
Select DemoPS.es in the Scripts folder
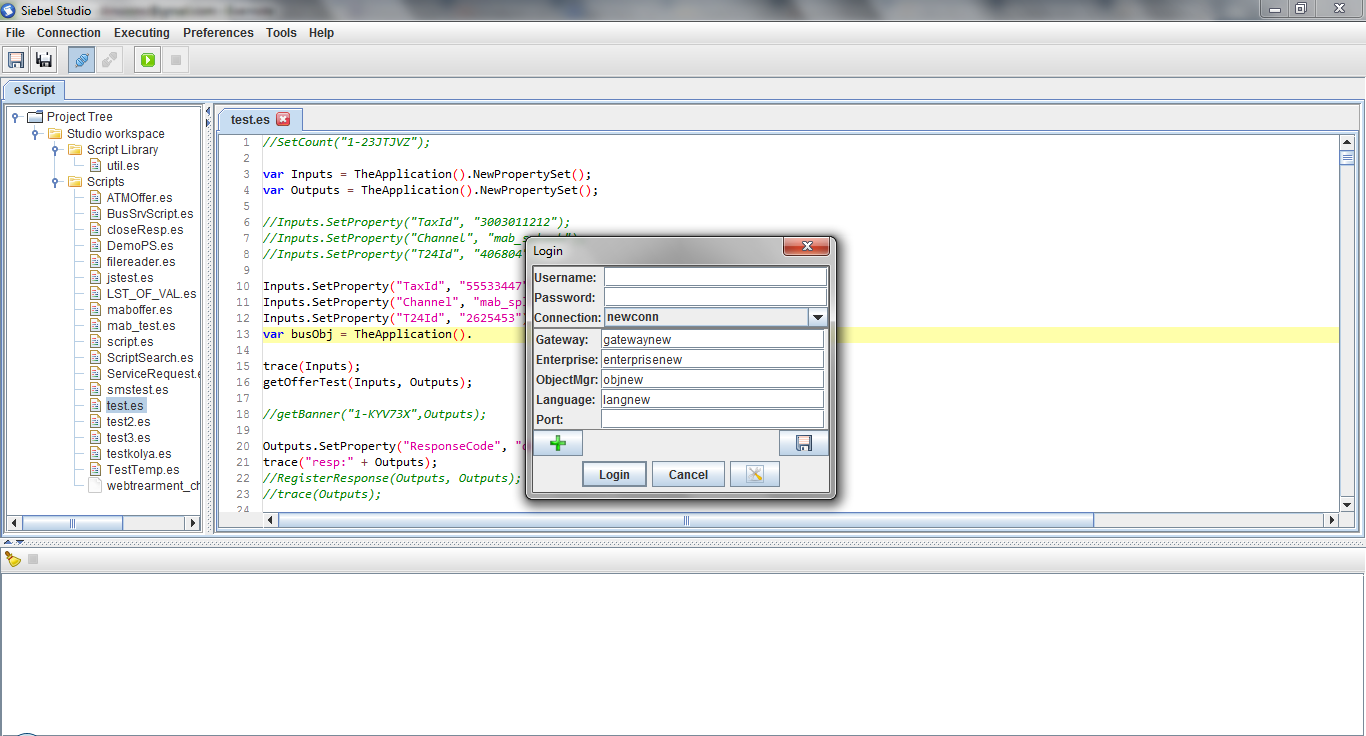[140, 245]
